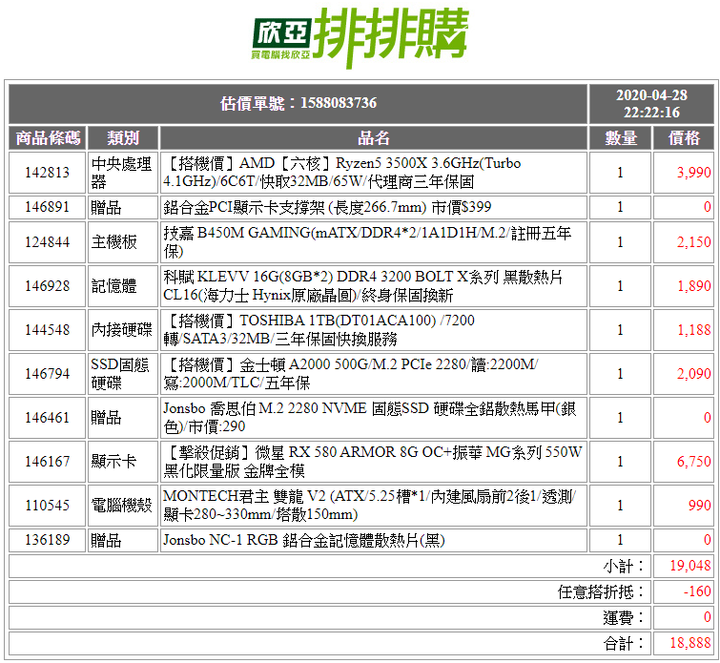Select price 6,750 cell

point(684,461)
